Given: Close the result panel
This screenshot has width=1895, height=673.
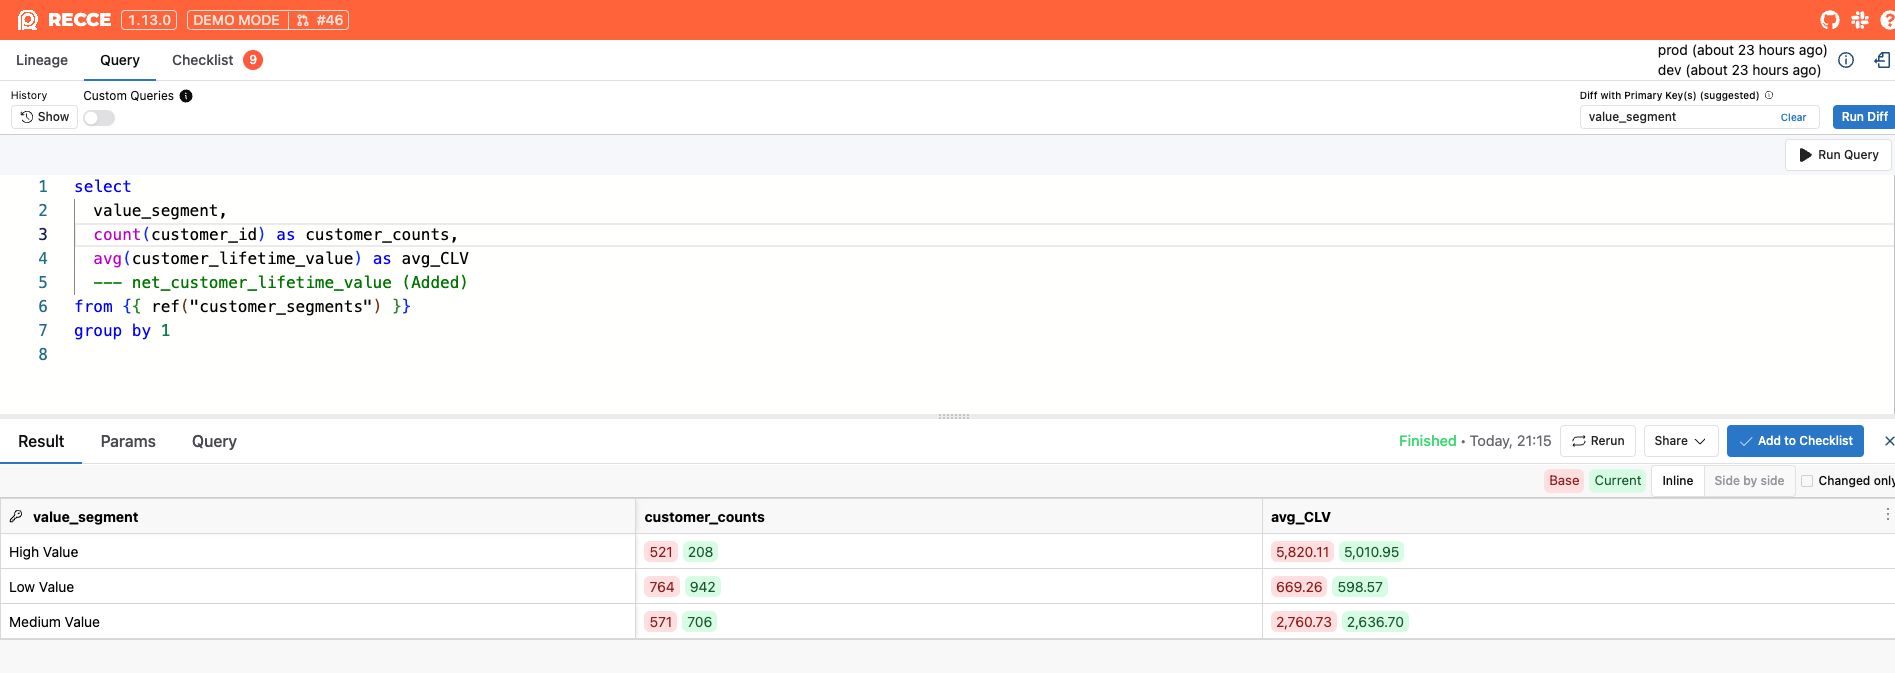Looking at the screenshot, I should pyautogui.click(x=1888, y=441).
